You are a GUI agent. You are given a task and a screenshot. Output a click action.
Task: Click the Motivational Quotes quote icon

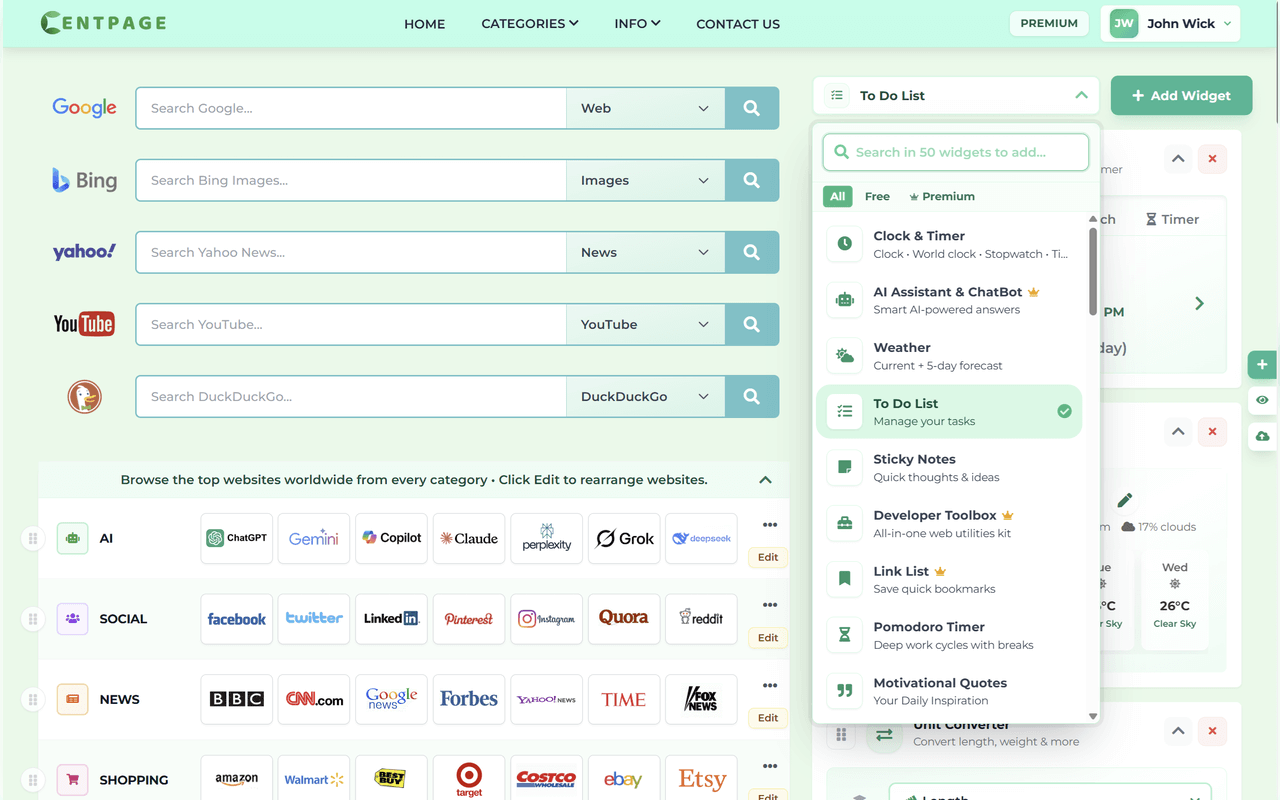pyautogui.click(x=843, y=691)
